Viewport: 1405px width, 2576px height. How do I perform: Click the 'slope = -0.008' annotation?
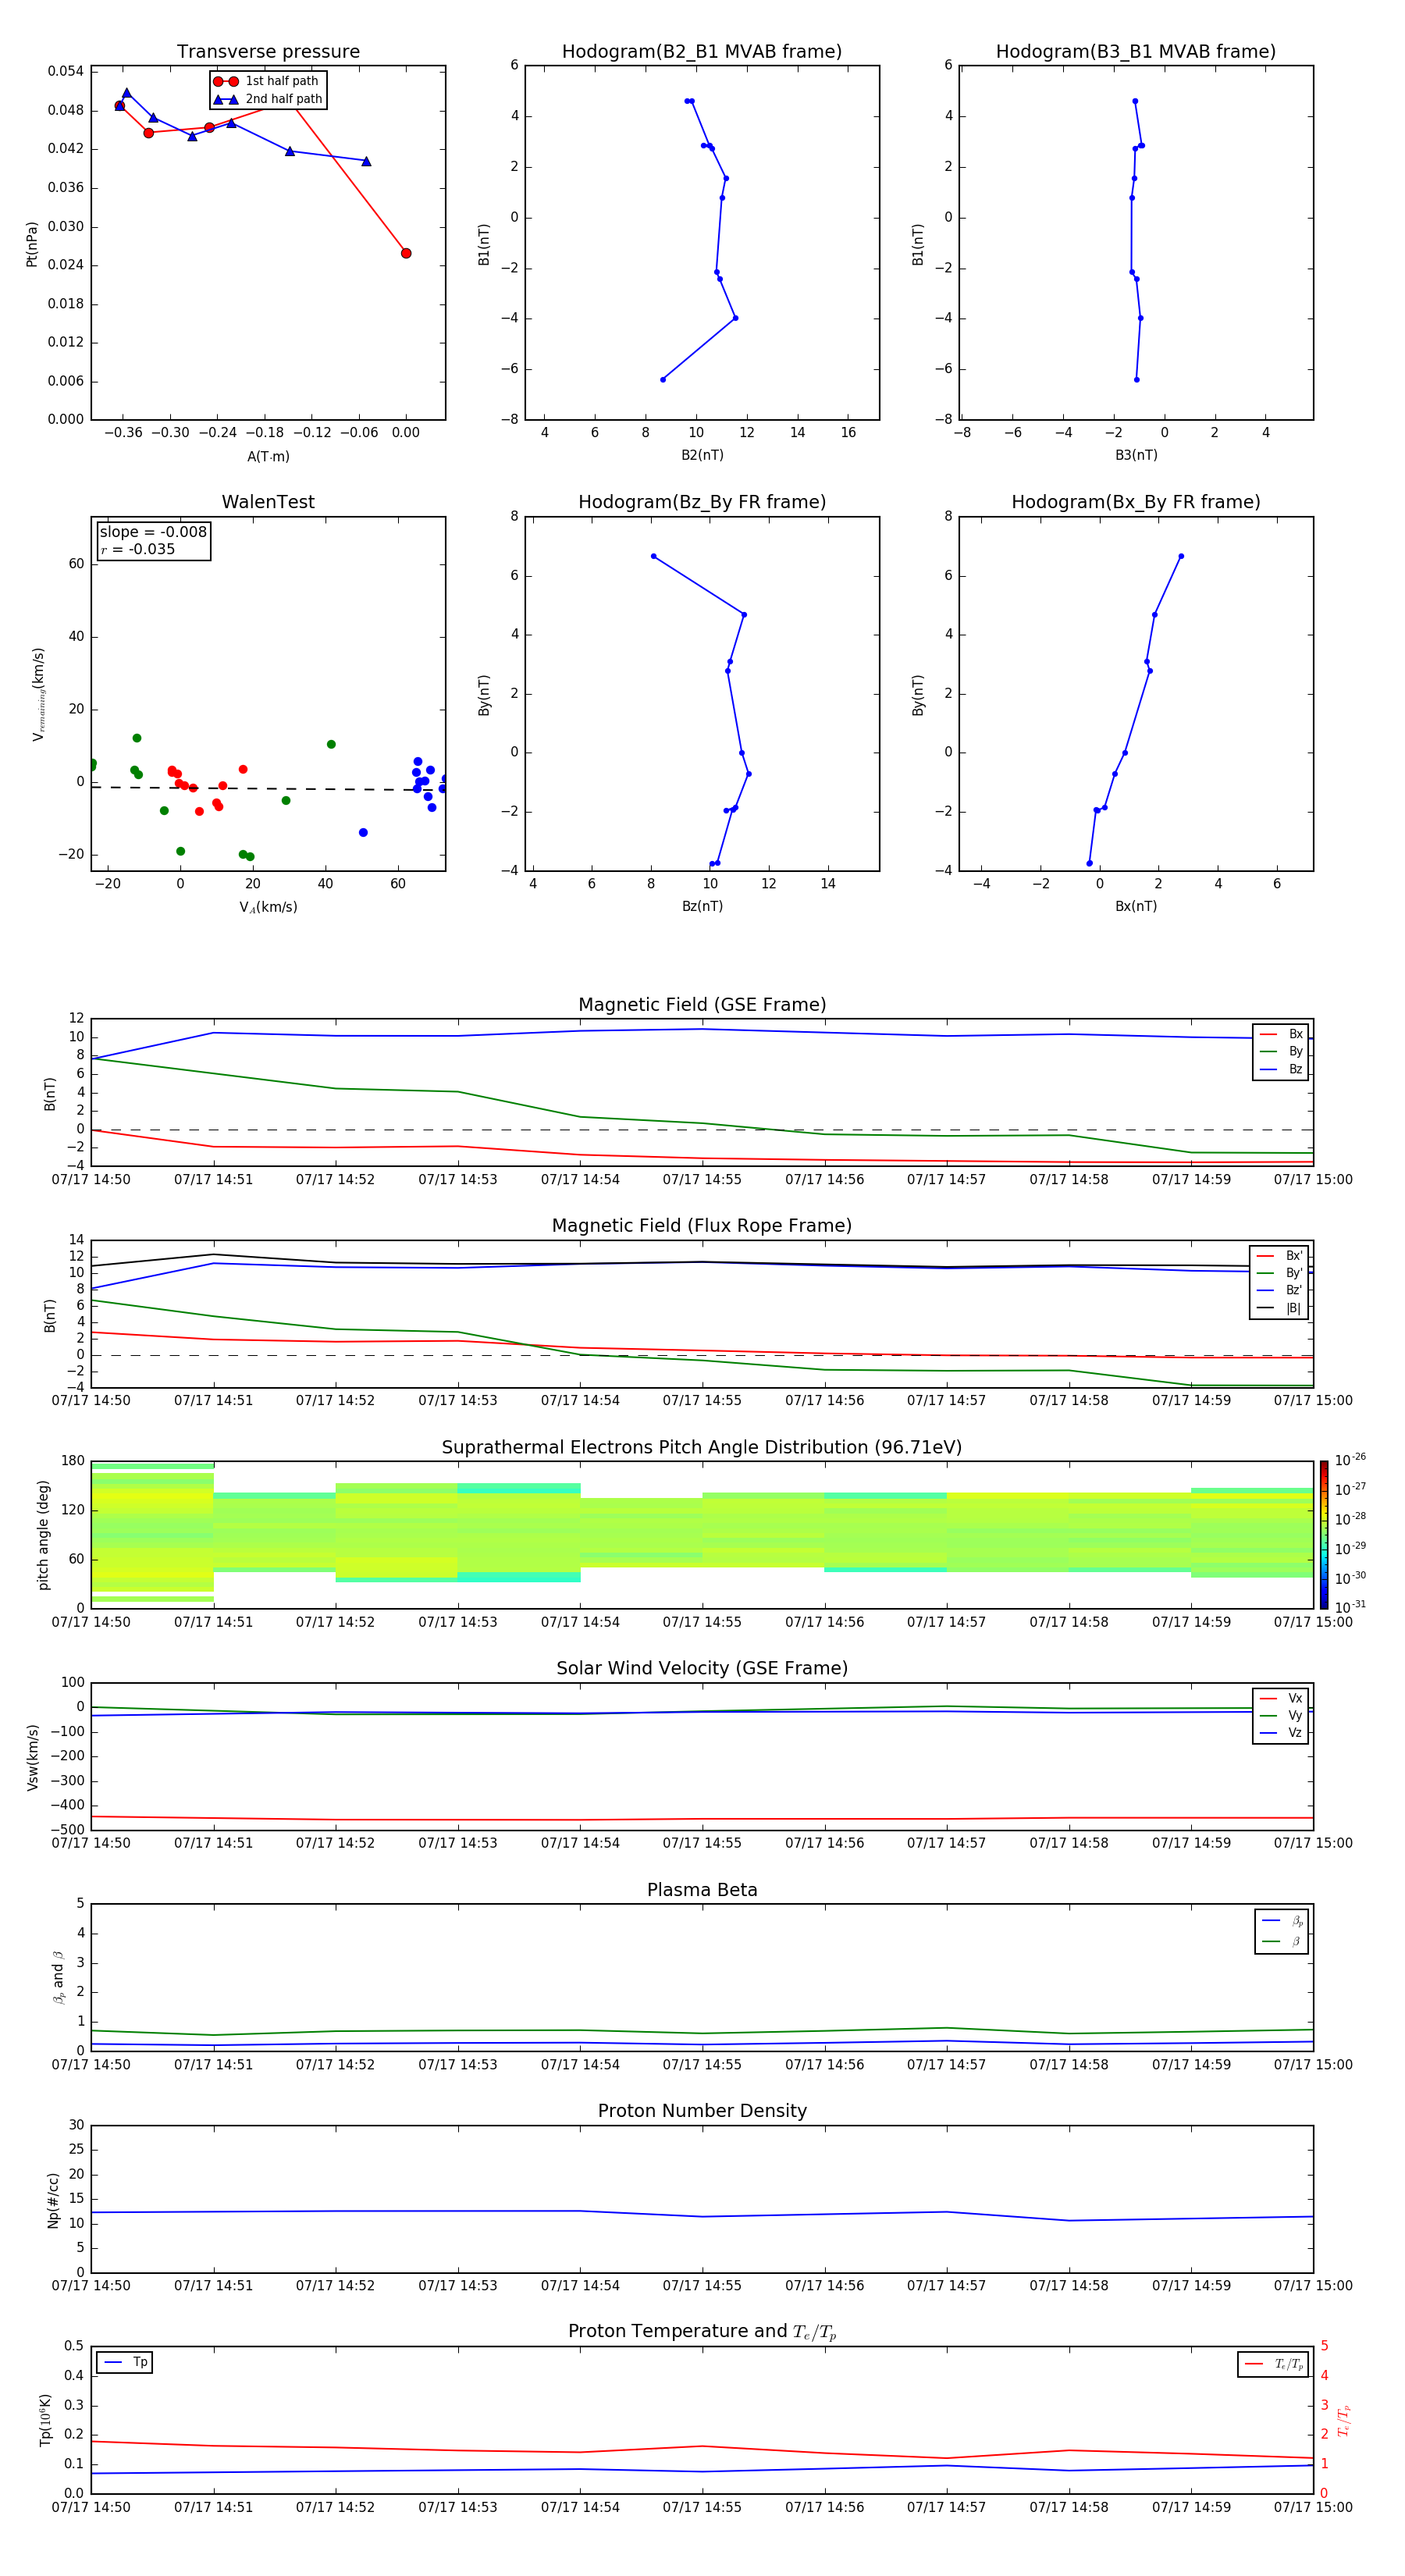[x=153, y=532]
